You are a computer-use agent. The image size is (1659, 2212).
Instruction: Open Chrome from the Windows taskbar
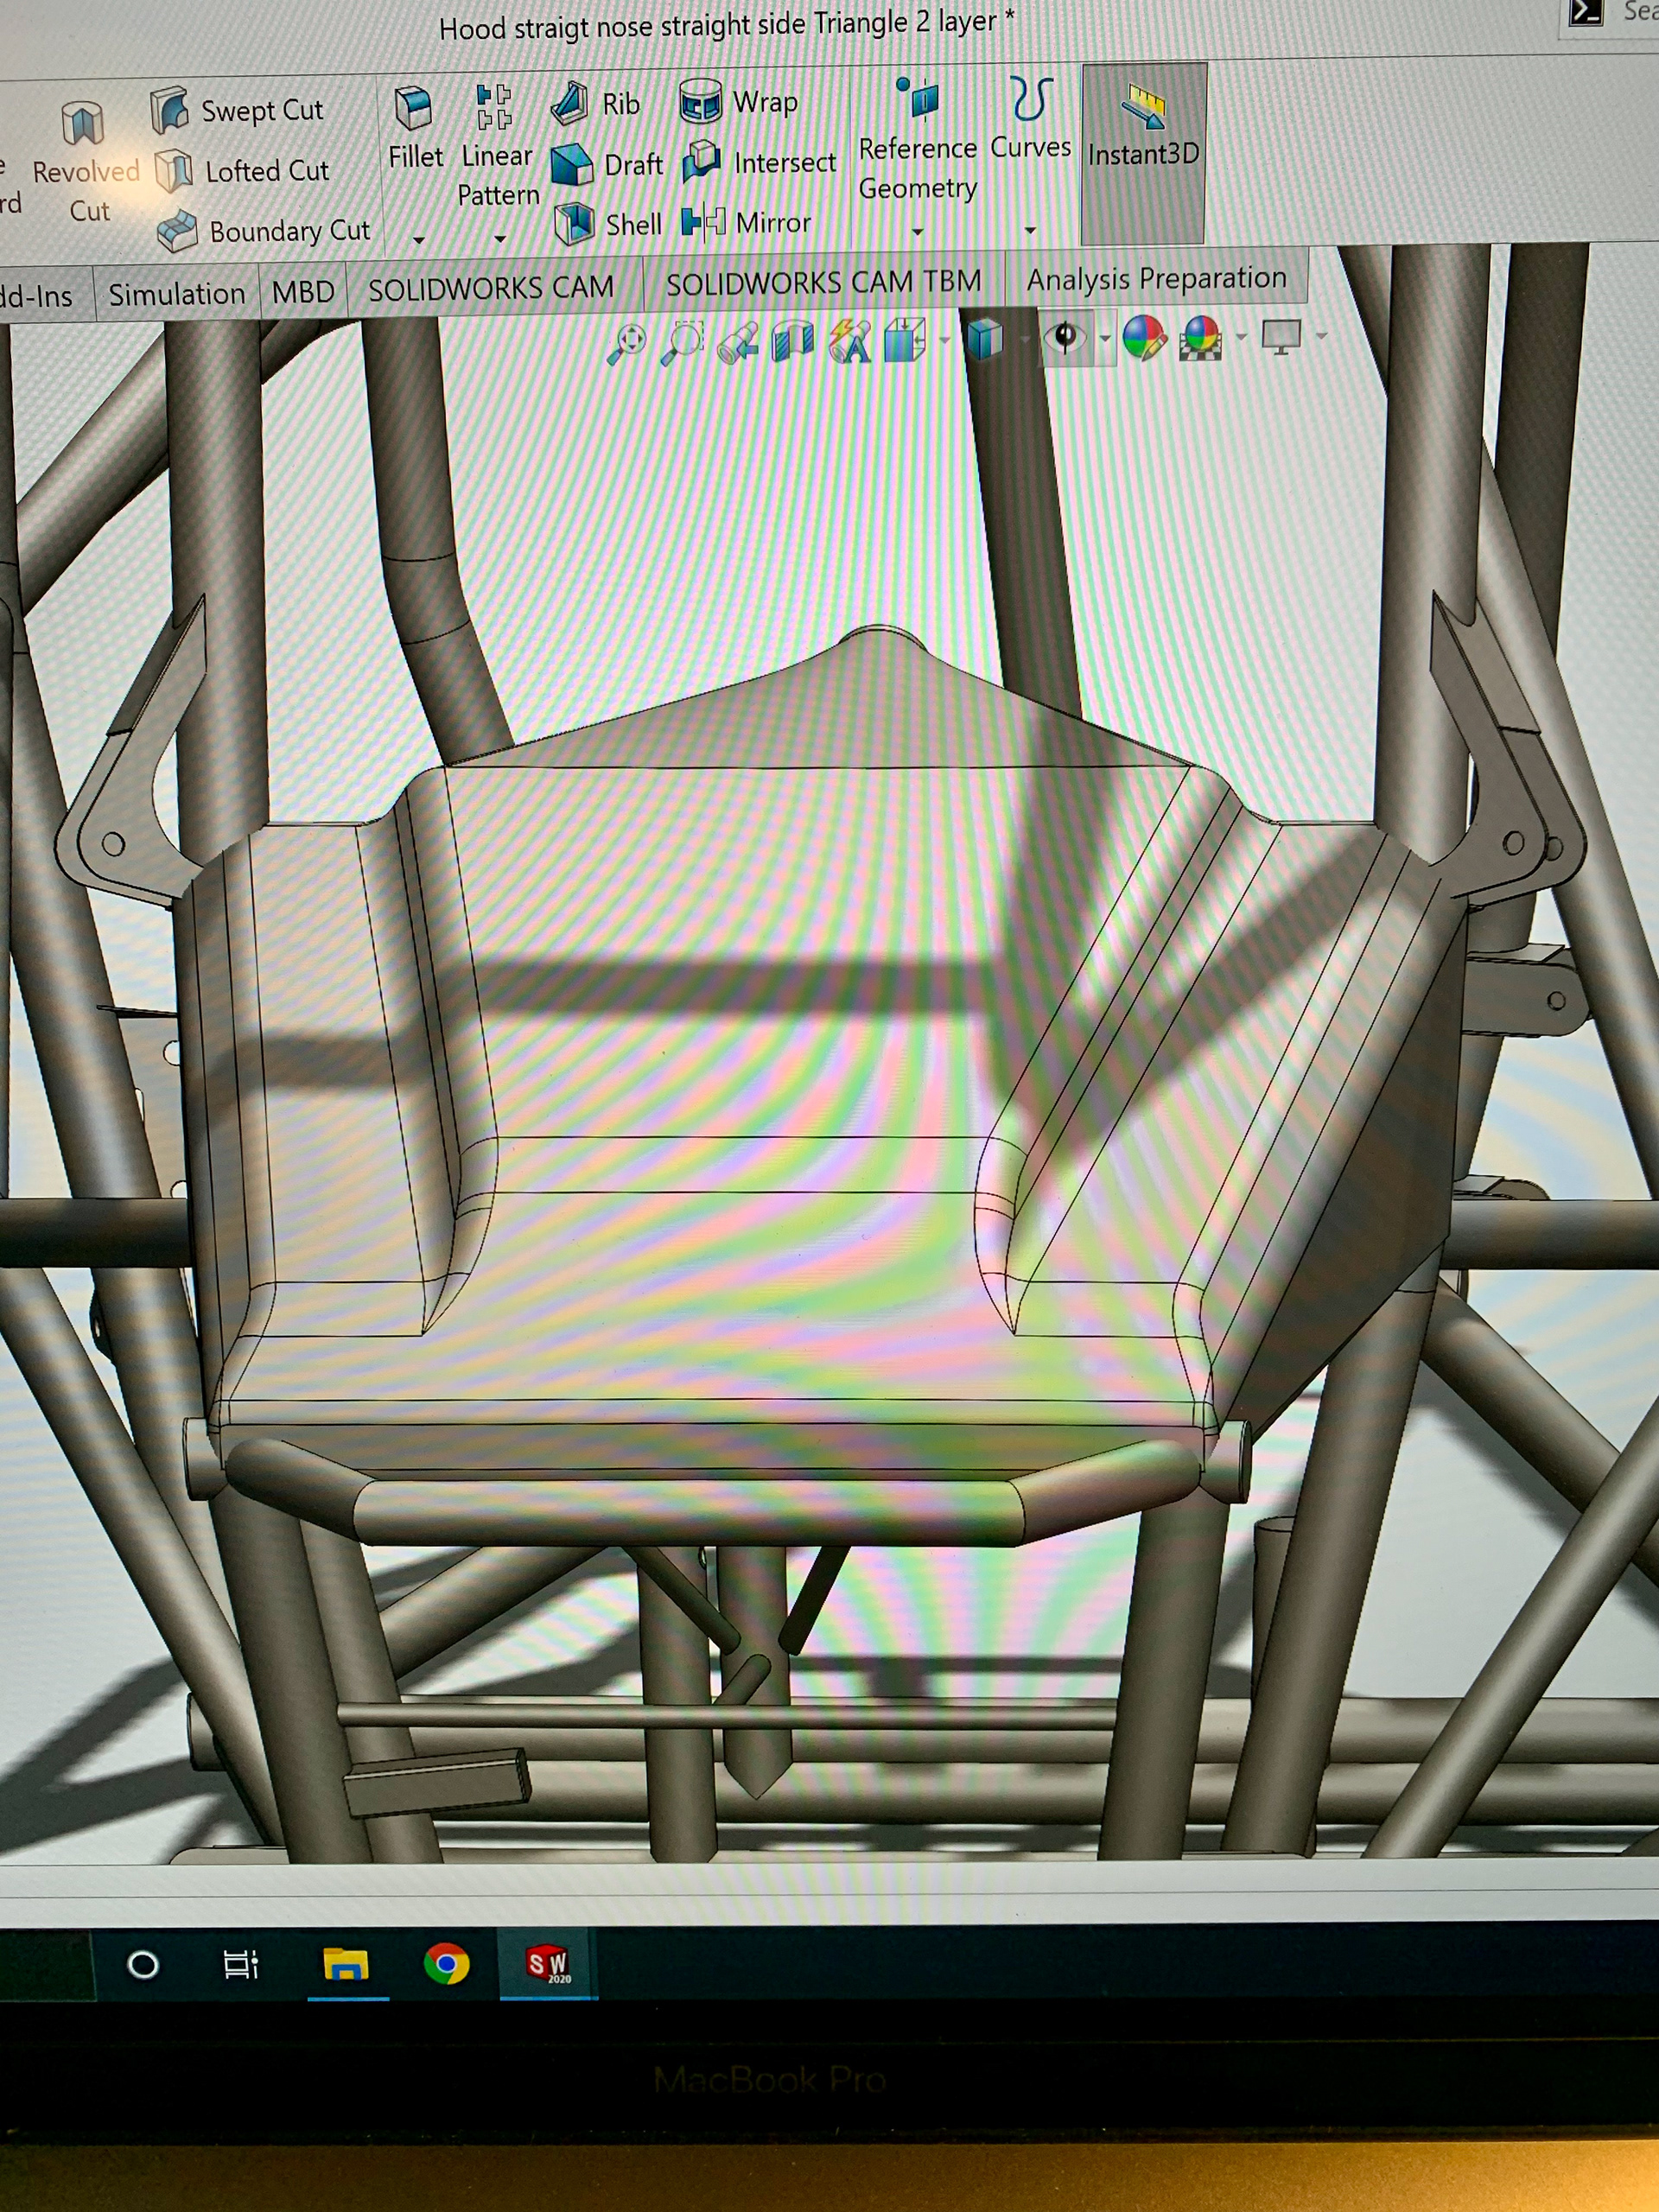coord(446,1964)
